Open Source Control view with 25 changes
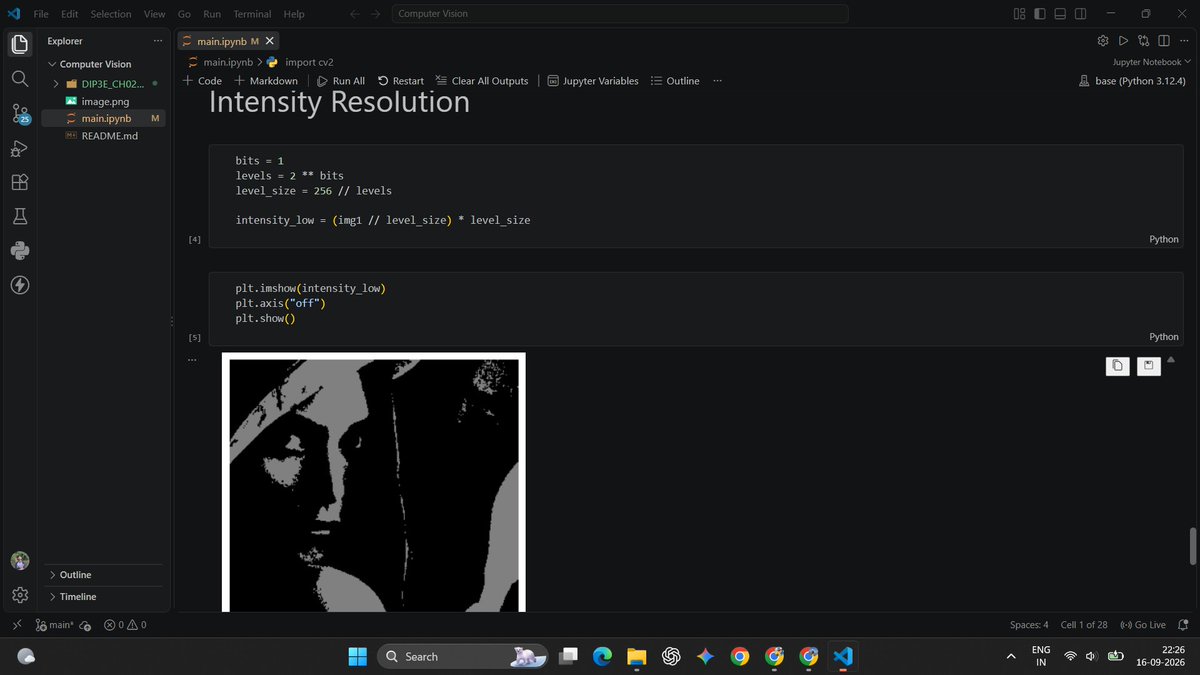1200x675 pixels. point(20,113)
